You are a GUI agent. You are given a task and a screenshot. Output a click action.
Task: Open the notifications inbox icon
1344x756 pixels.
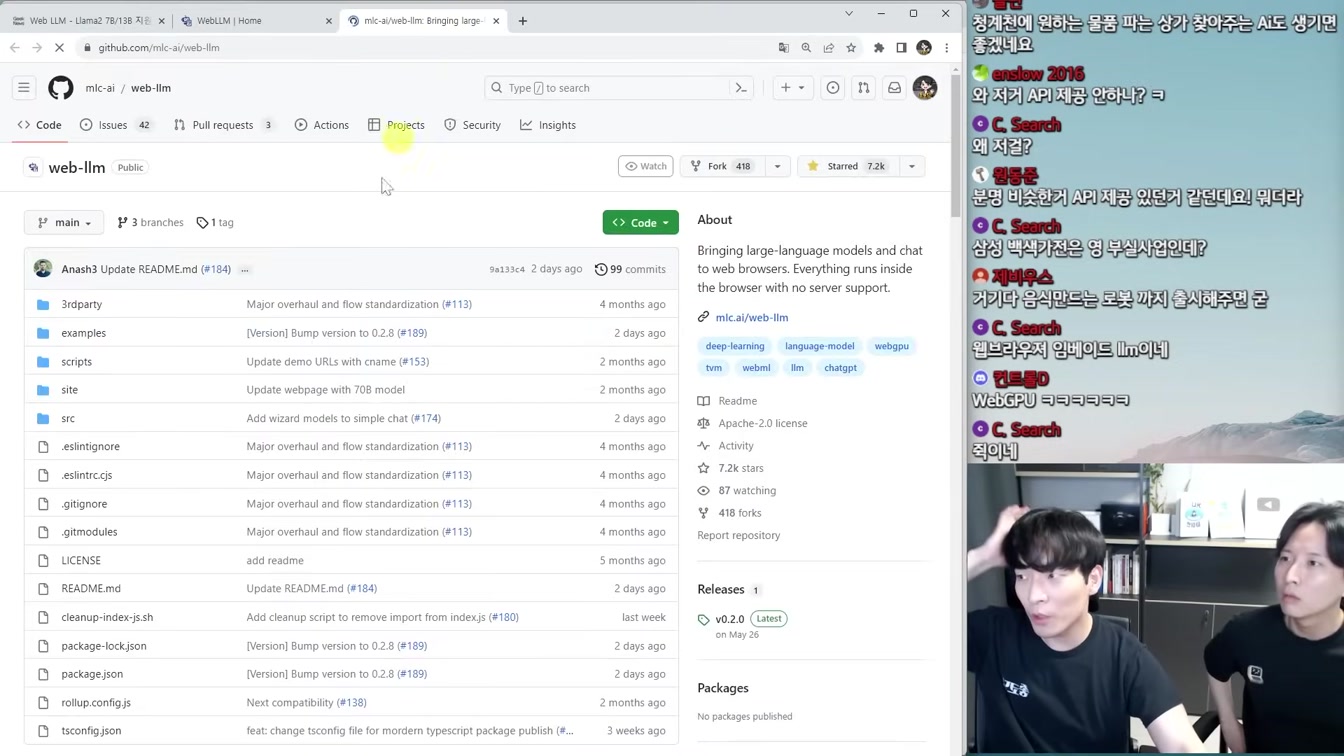coord(895,88)
